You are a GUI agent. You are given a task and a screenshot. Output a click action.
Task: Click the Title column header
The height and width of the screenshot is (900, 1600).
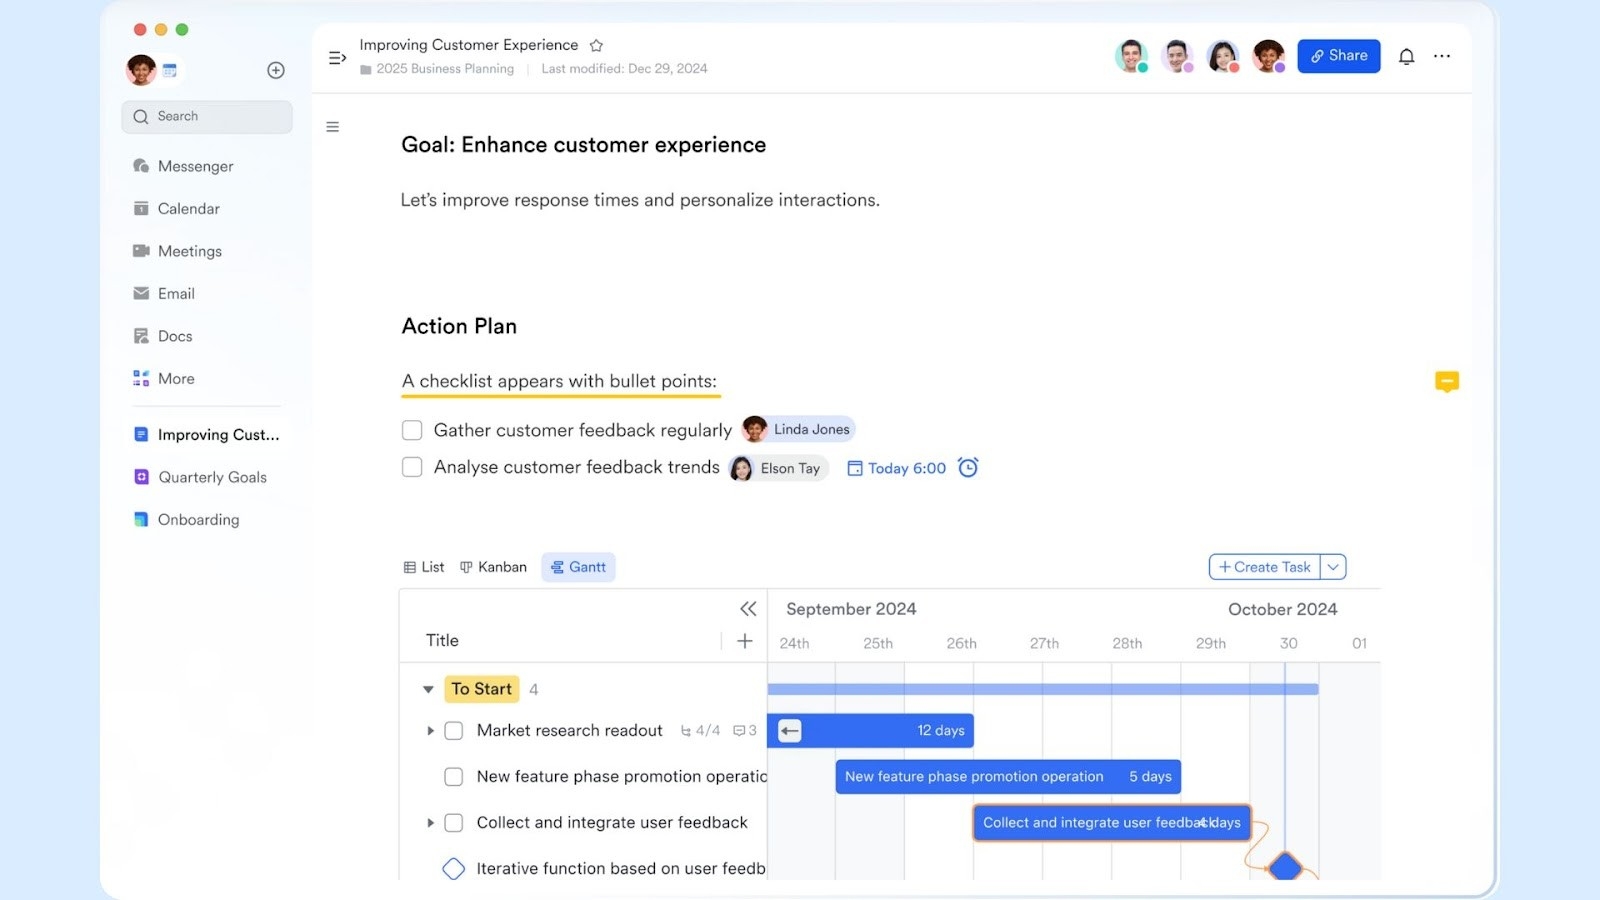[x=442, y=641]
